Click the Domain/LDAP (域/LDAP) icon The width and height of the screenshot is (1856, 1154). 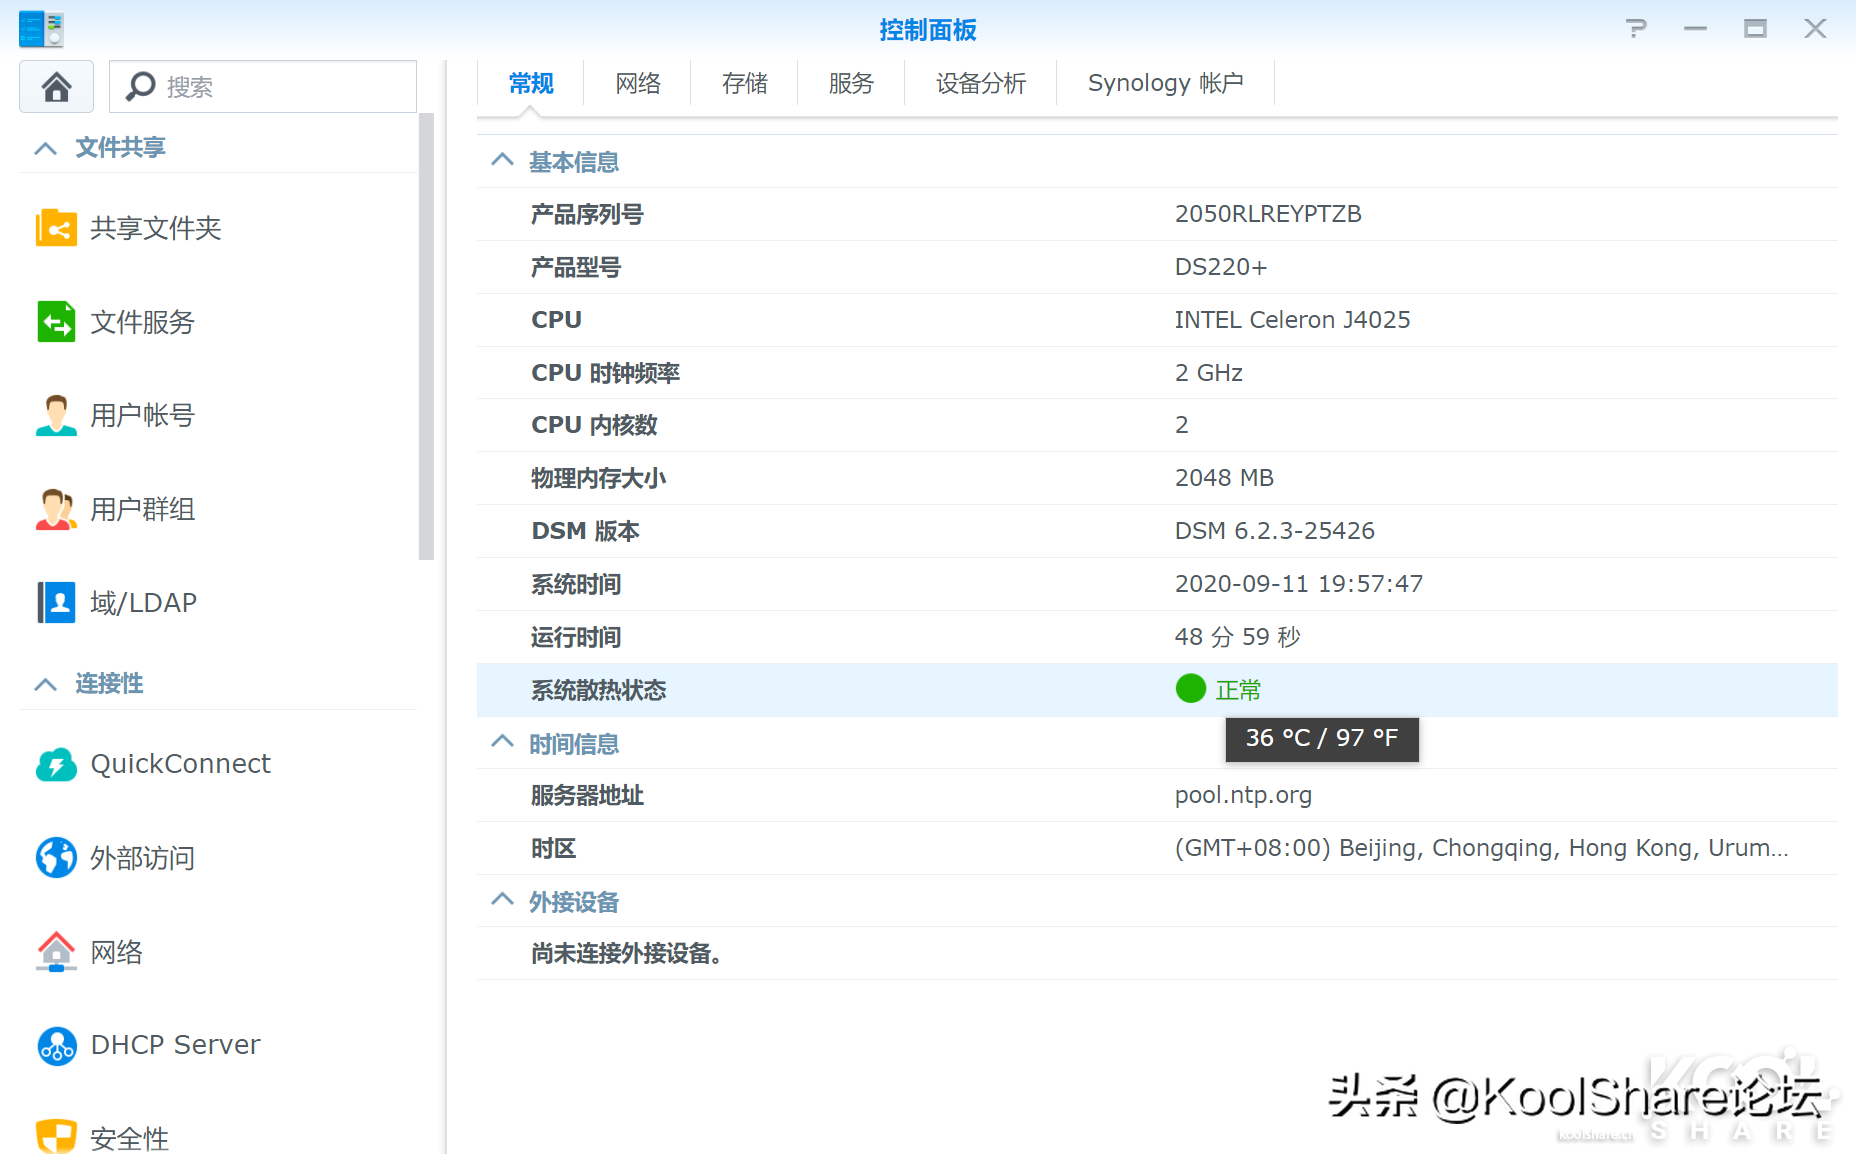pos(56,603)
